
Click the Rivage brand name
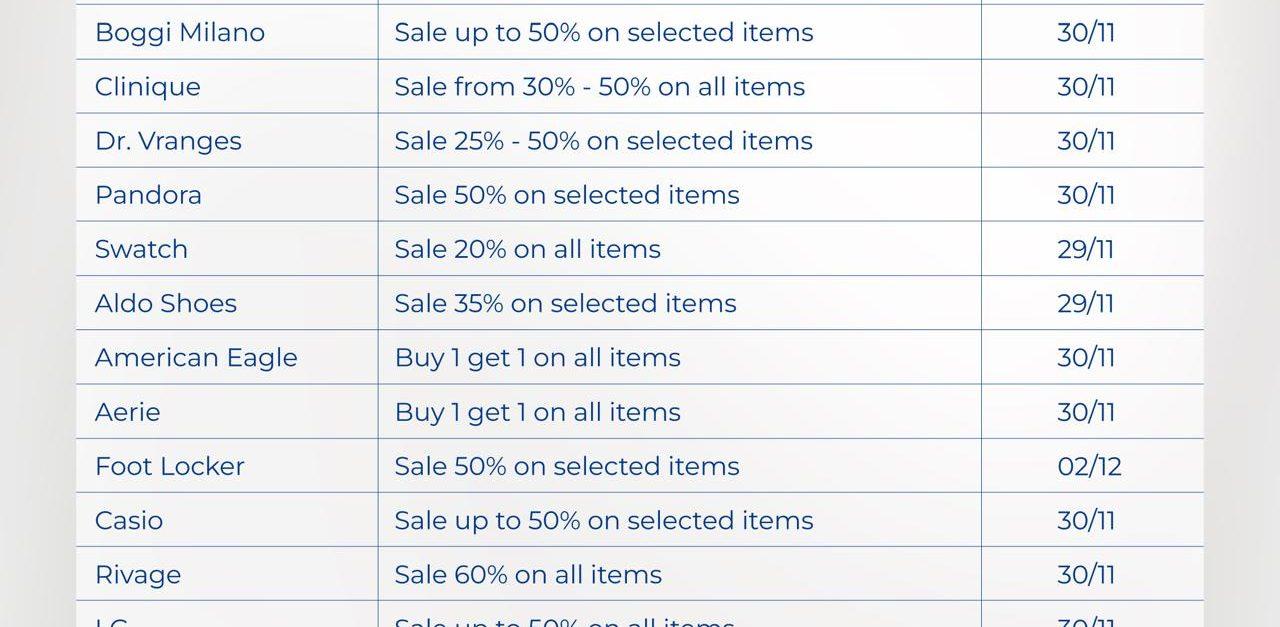138,575
